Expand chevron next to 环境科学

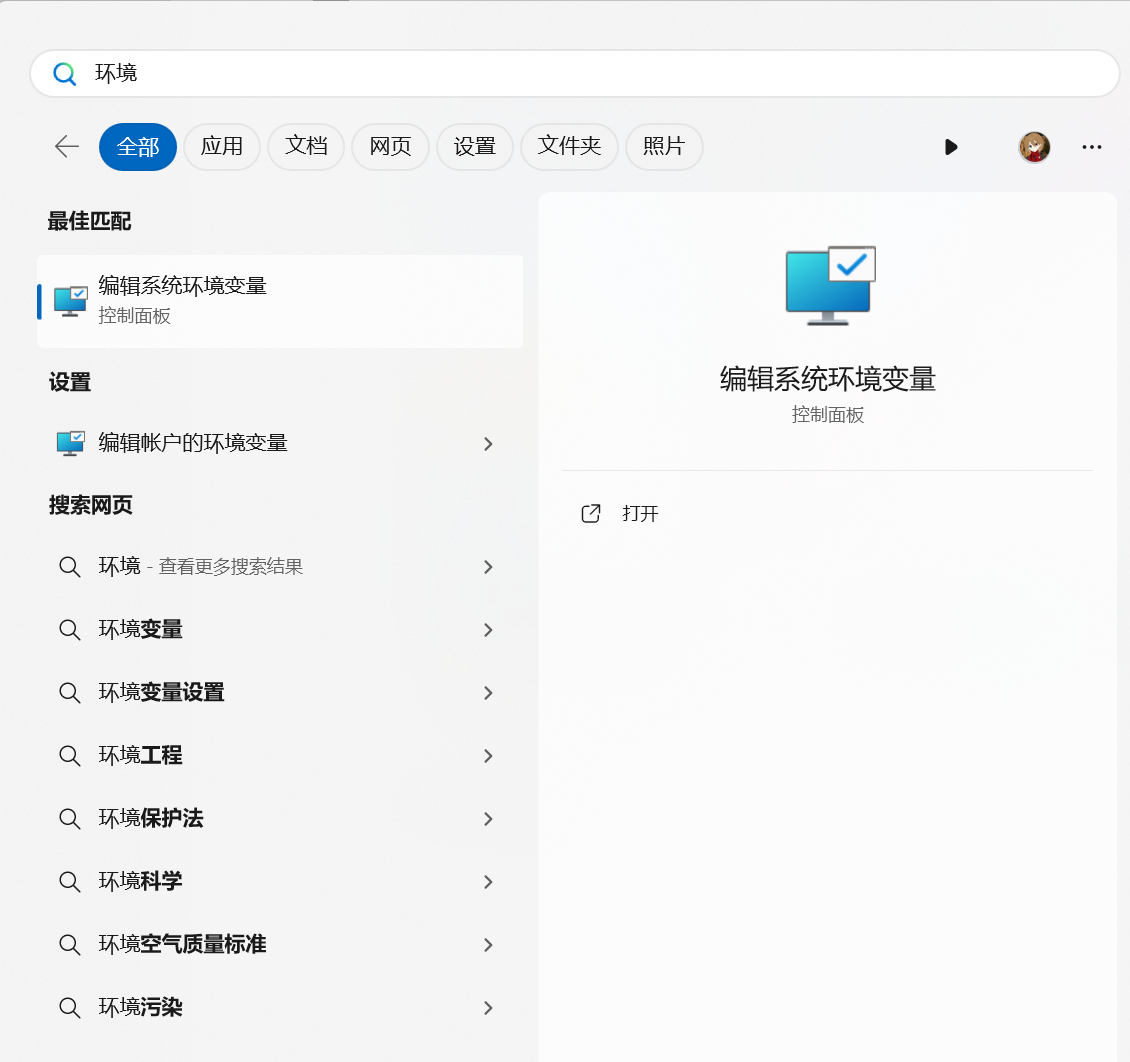(x=489, y=882)
